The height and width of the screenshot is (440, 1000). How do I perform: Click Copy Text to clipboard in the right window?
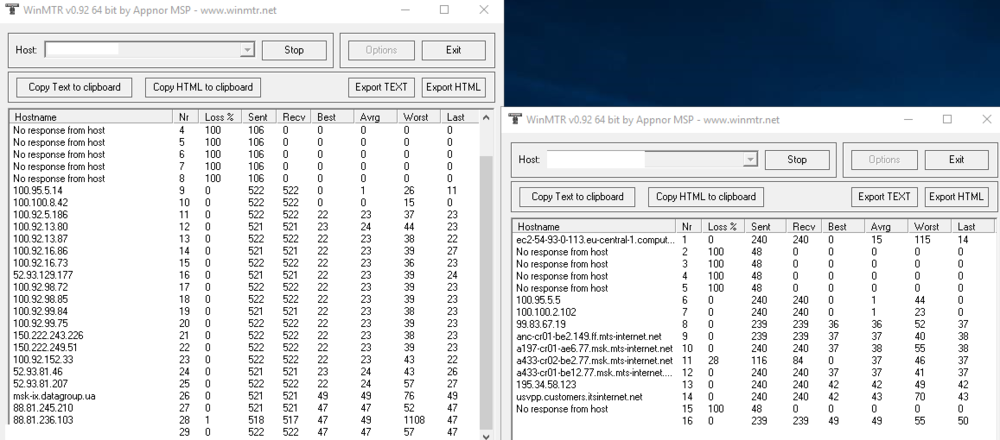[x=578, y=197]
